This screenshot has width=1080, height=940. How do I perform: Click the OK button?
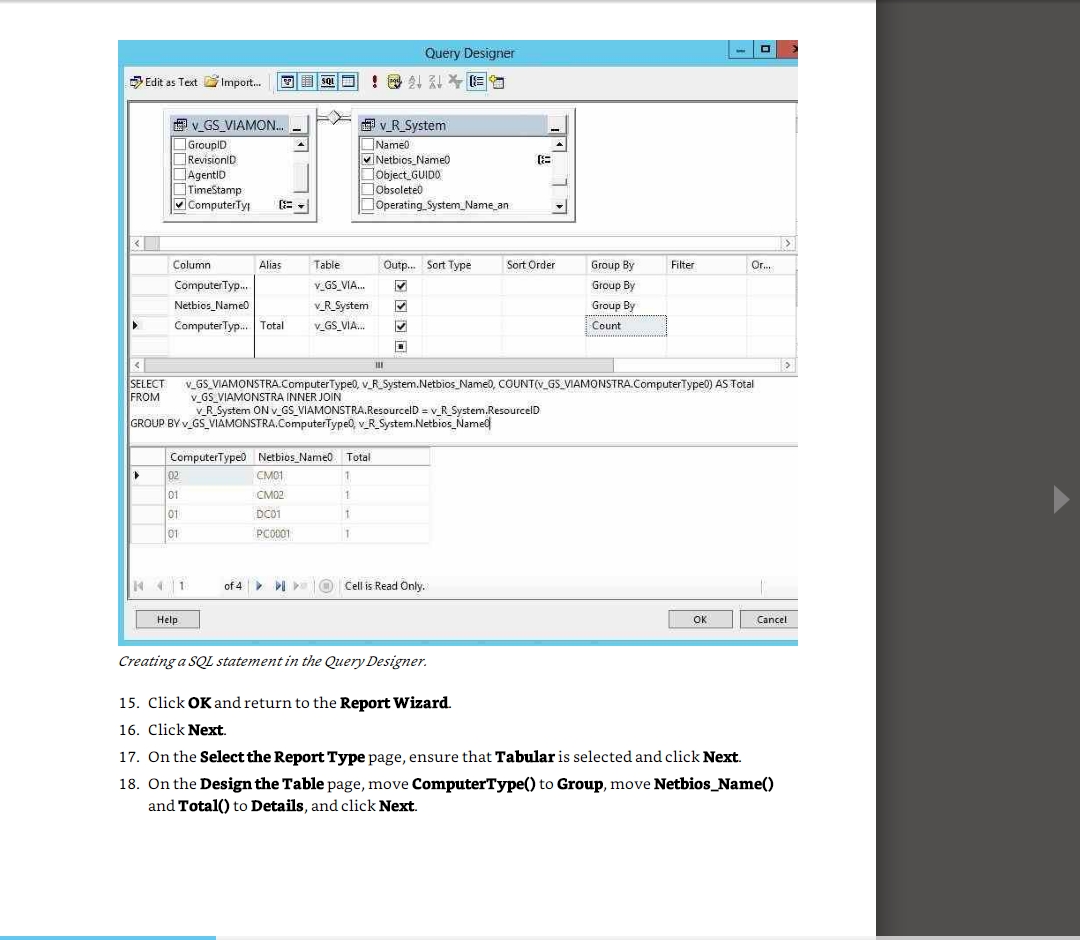click(700, 620)
